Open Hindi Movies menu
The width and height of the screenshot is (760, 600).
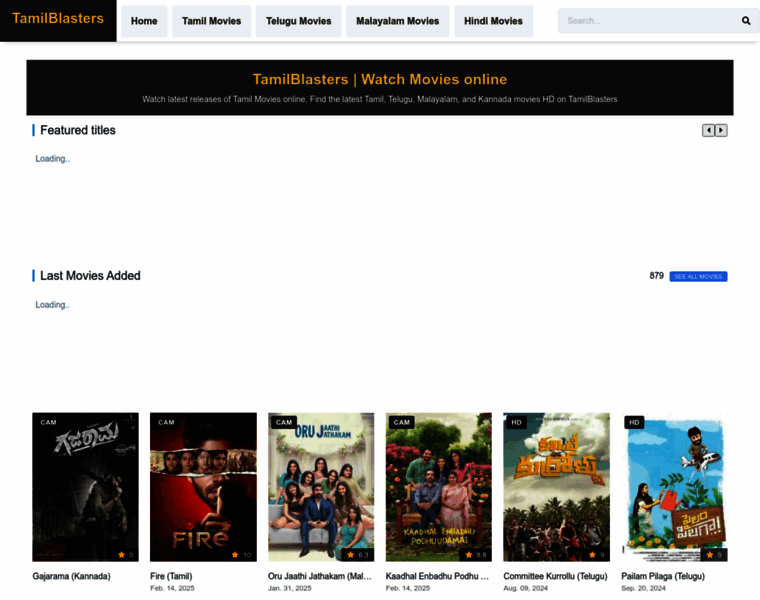pyautogui.click(x=493, y=21)
